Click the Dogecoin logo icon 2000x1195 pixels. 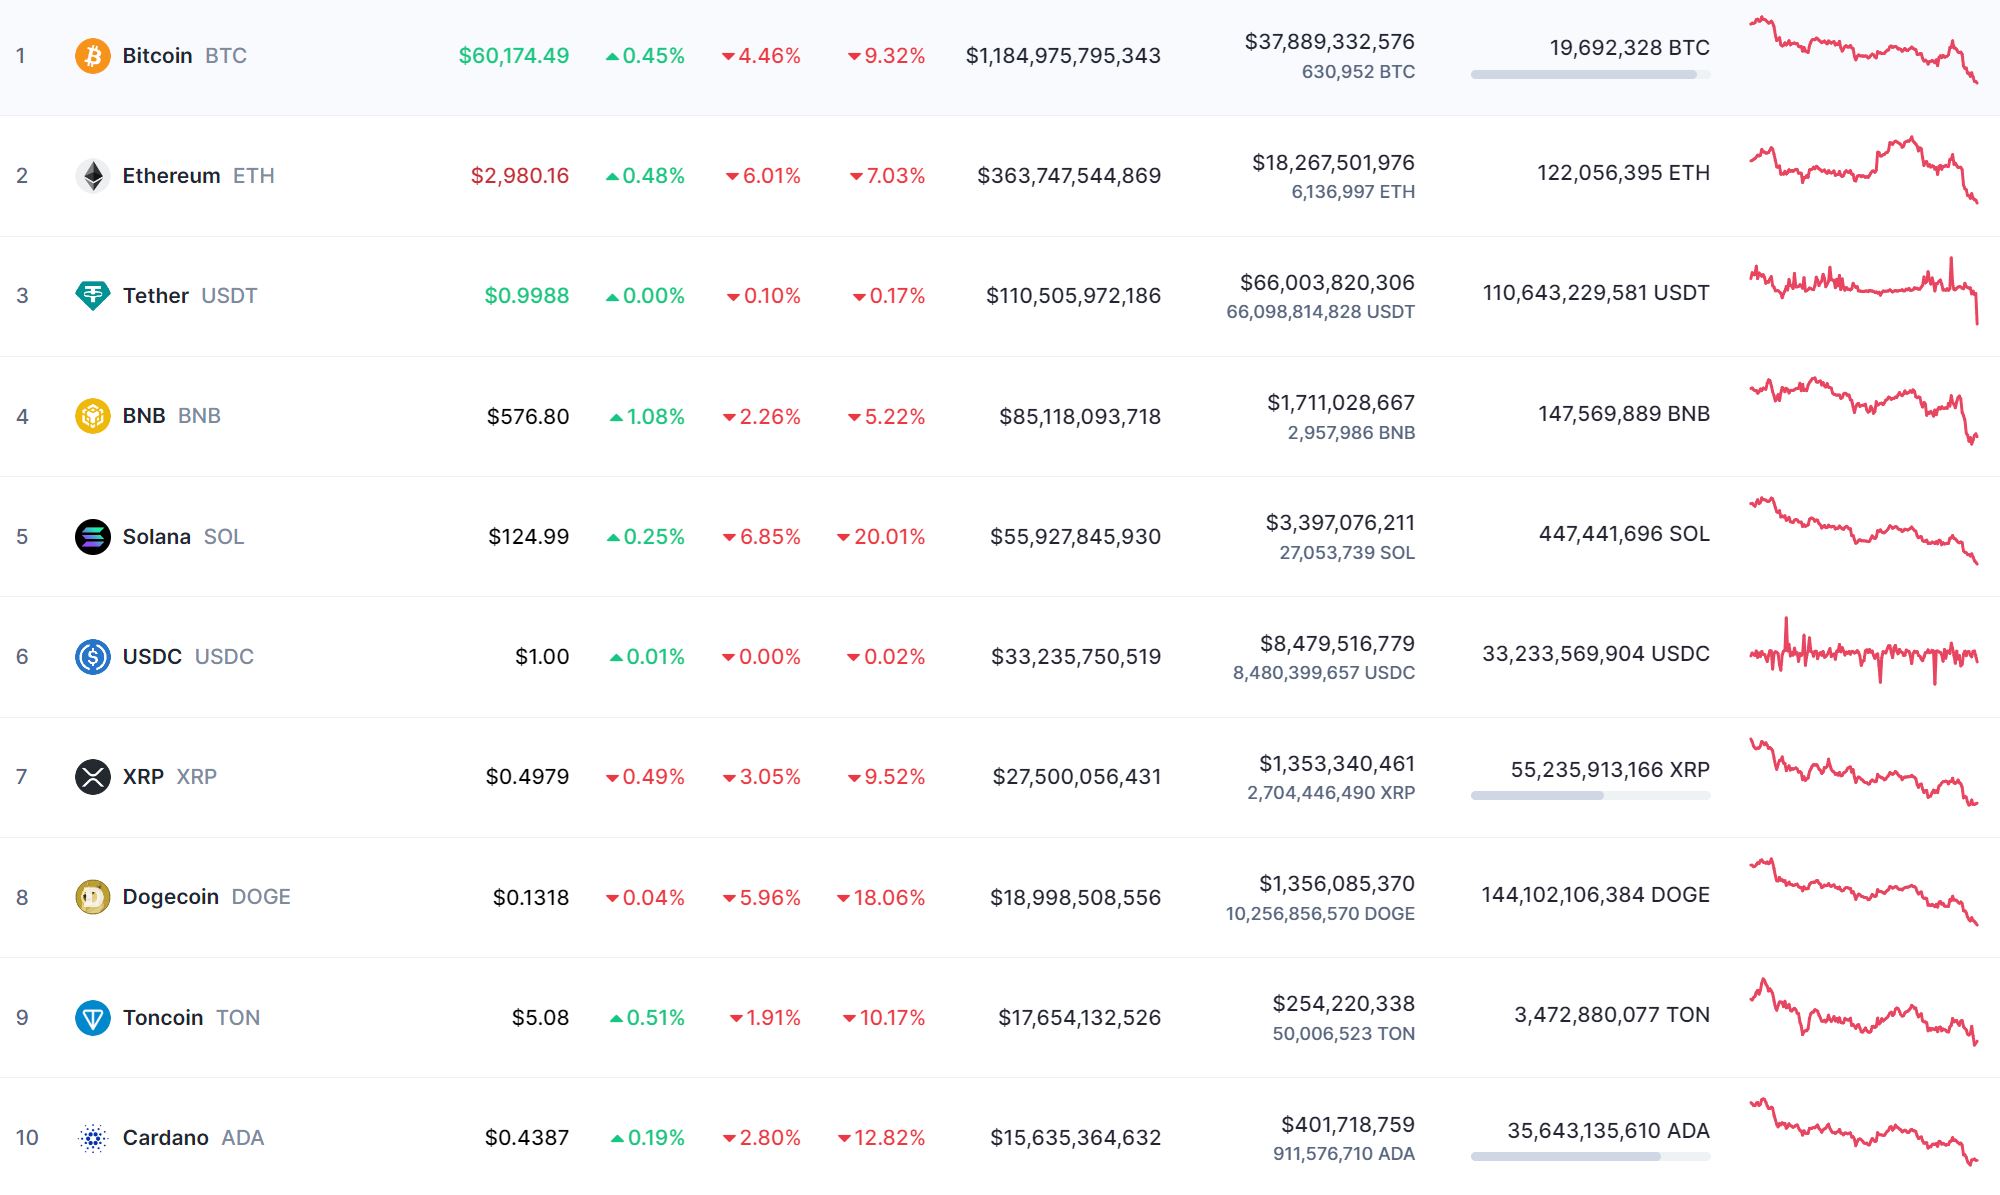92,897
